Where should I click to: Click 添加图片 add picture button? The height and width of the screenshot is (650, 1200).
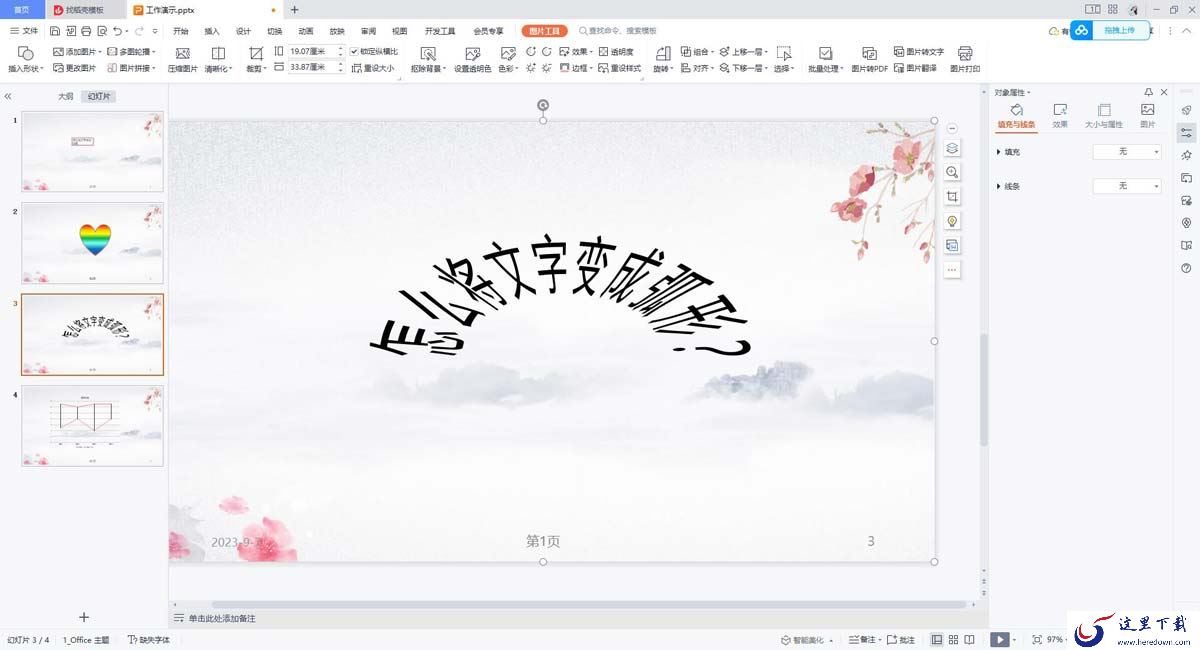[x=76, y=51]
